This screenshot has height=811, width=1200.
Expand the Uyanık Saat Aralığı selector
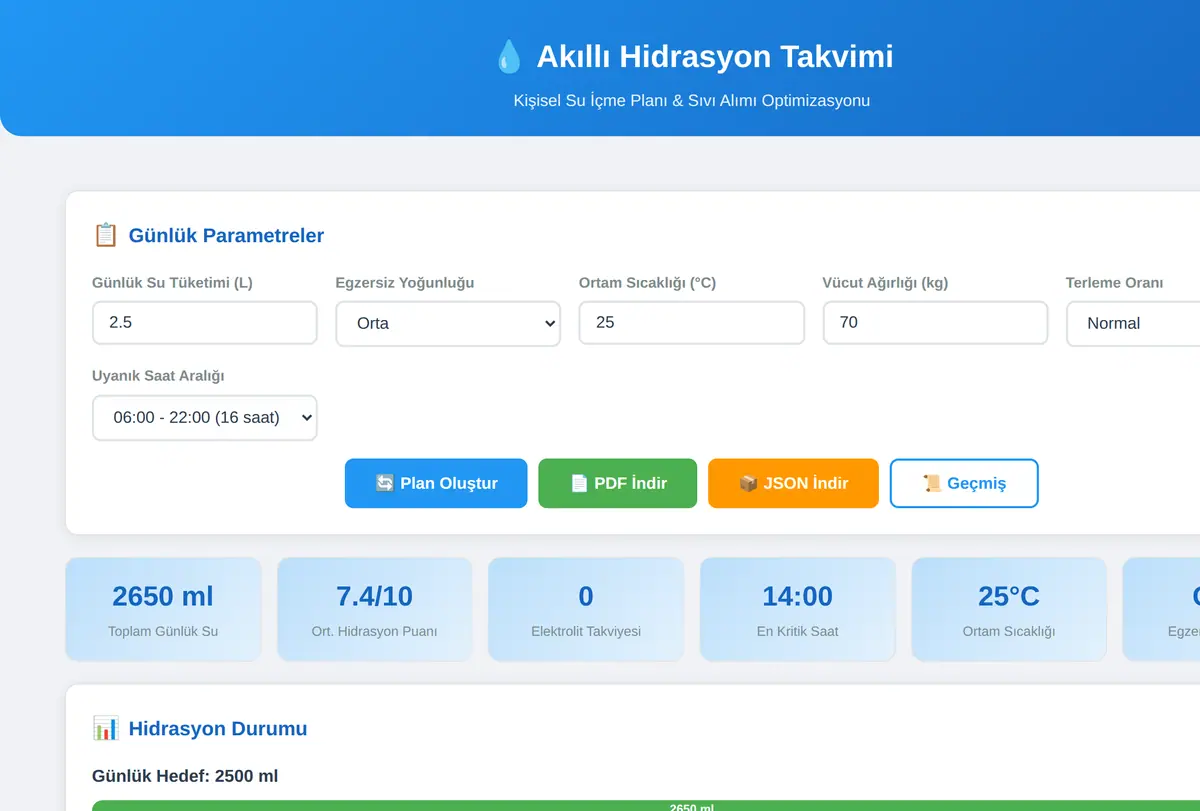[205, 418]
